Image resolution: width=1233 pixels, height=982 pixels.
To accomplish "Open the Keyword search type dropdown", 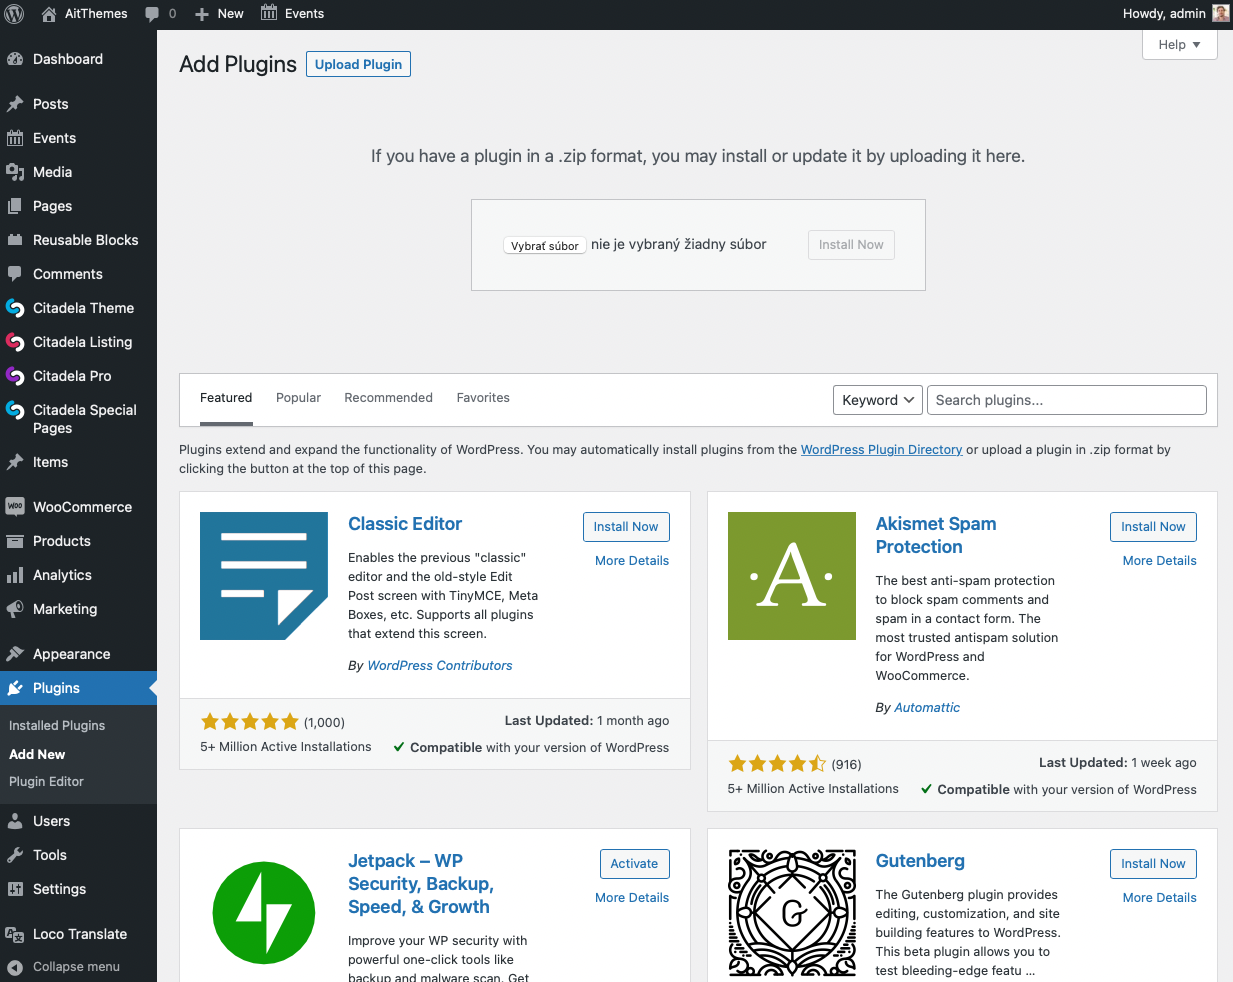I will [x=878, y=400].
